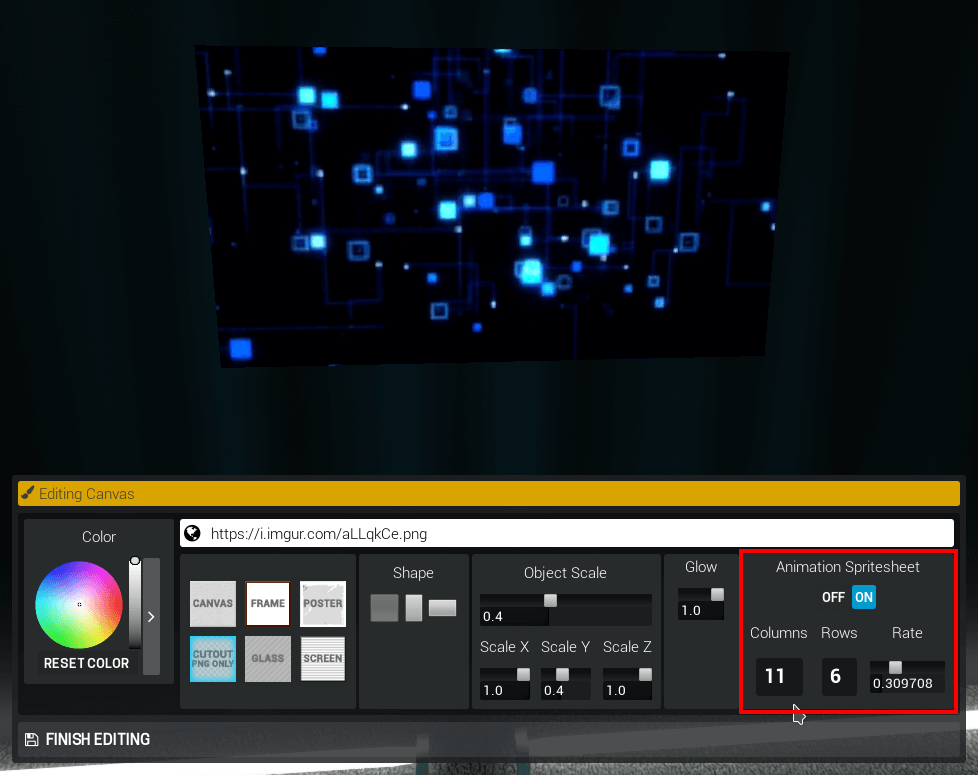The height and width of the screenshot is (775, 978).
Task: Turn Animation Spritesheet ON
Action: [864, 598]
